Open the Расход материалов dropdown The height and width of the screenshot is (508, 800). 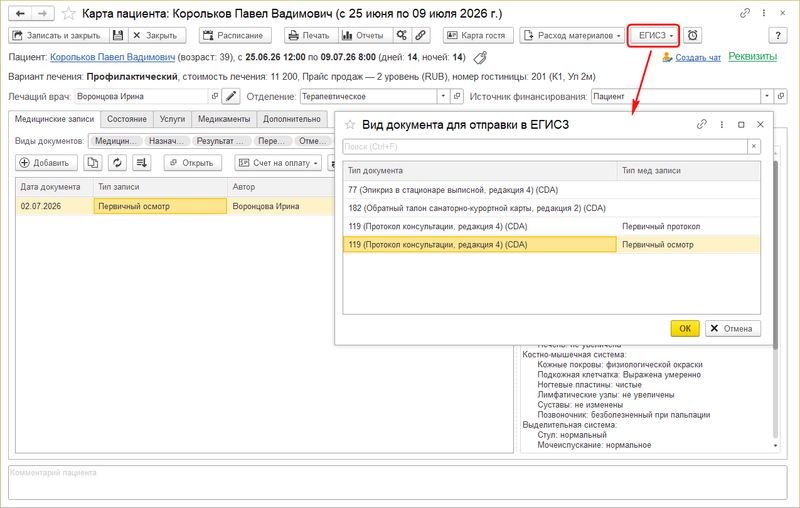[572, 35]
